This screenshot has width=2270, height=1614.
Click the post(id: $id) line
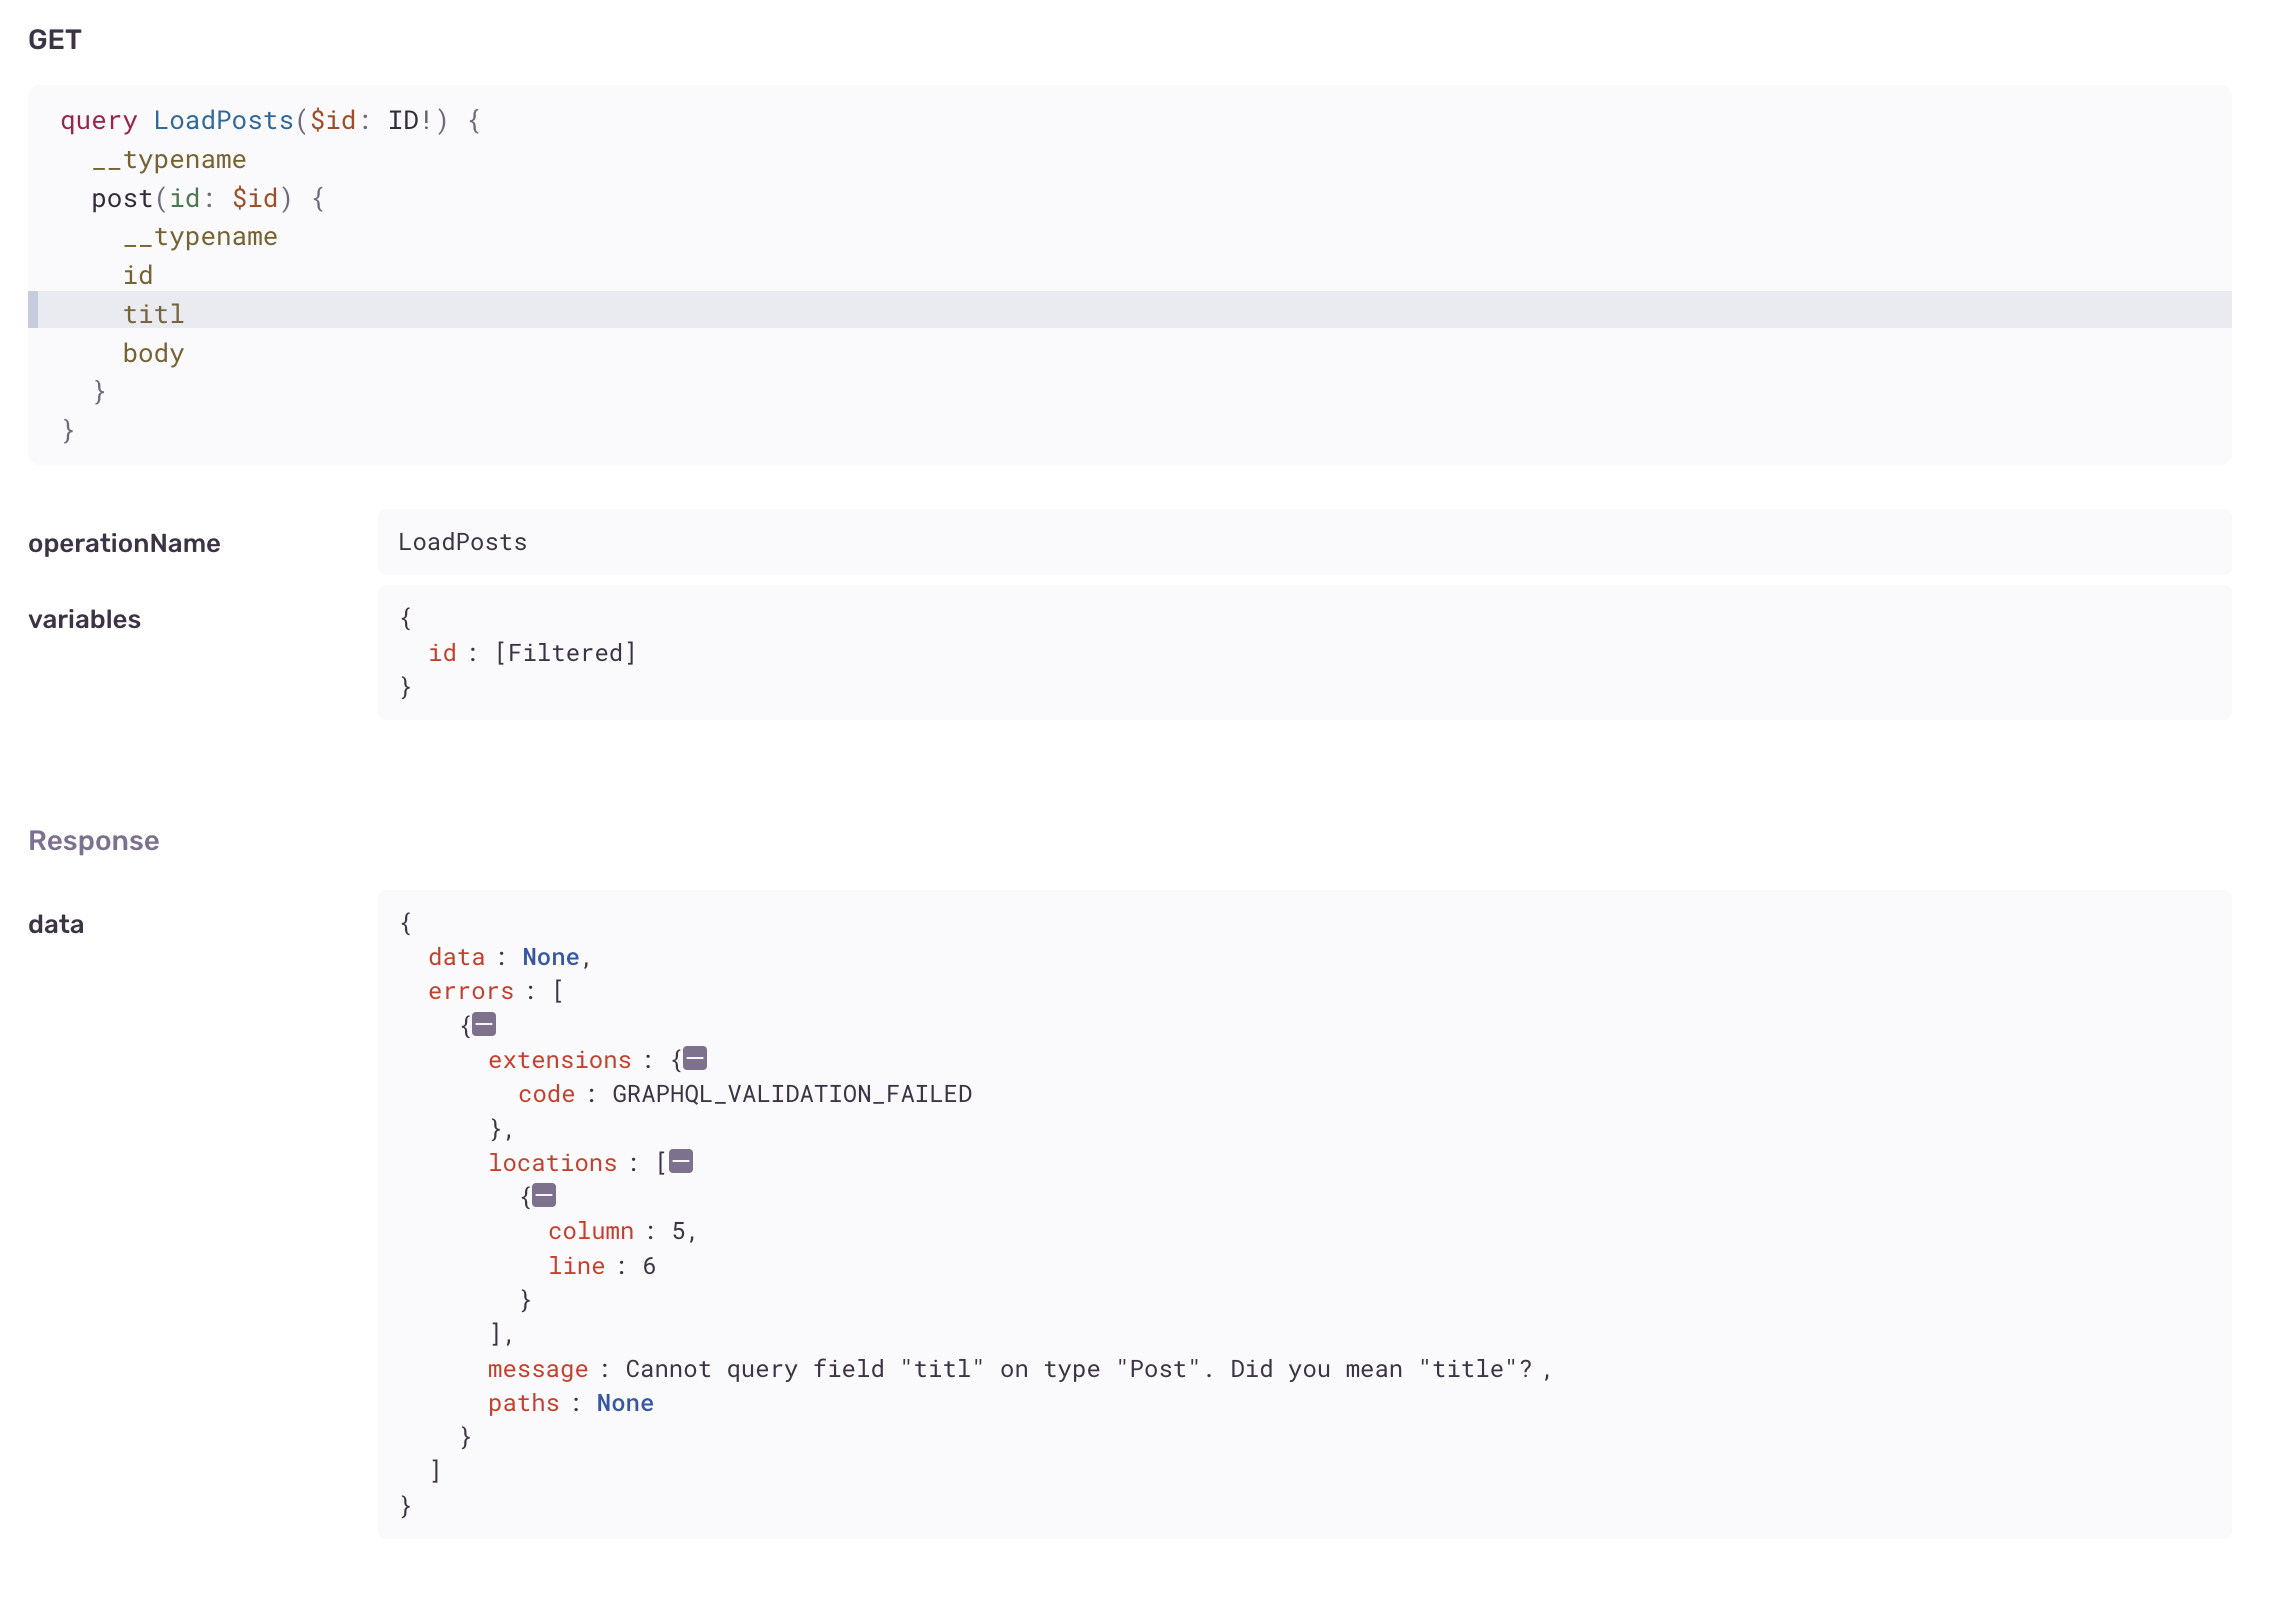[207, 198]
